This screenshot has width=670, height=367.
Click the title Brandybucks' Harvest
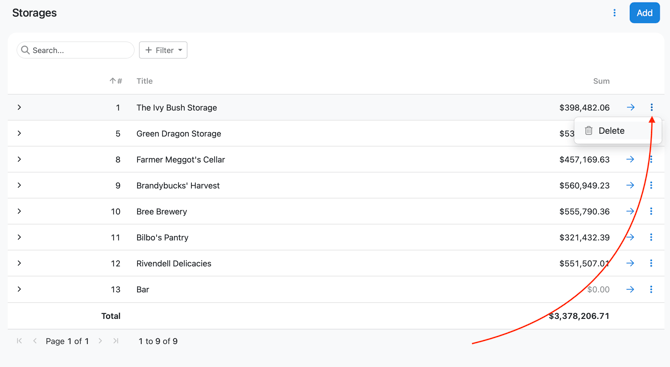(178, 185)
